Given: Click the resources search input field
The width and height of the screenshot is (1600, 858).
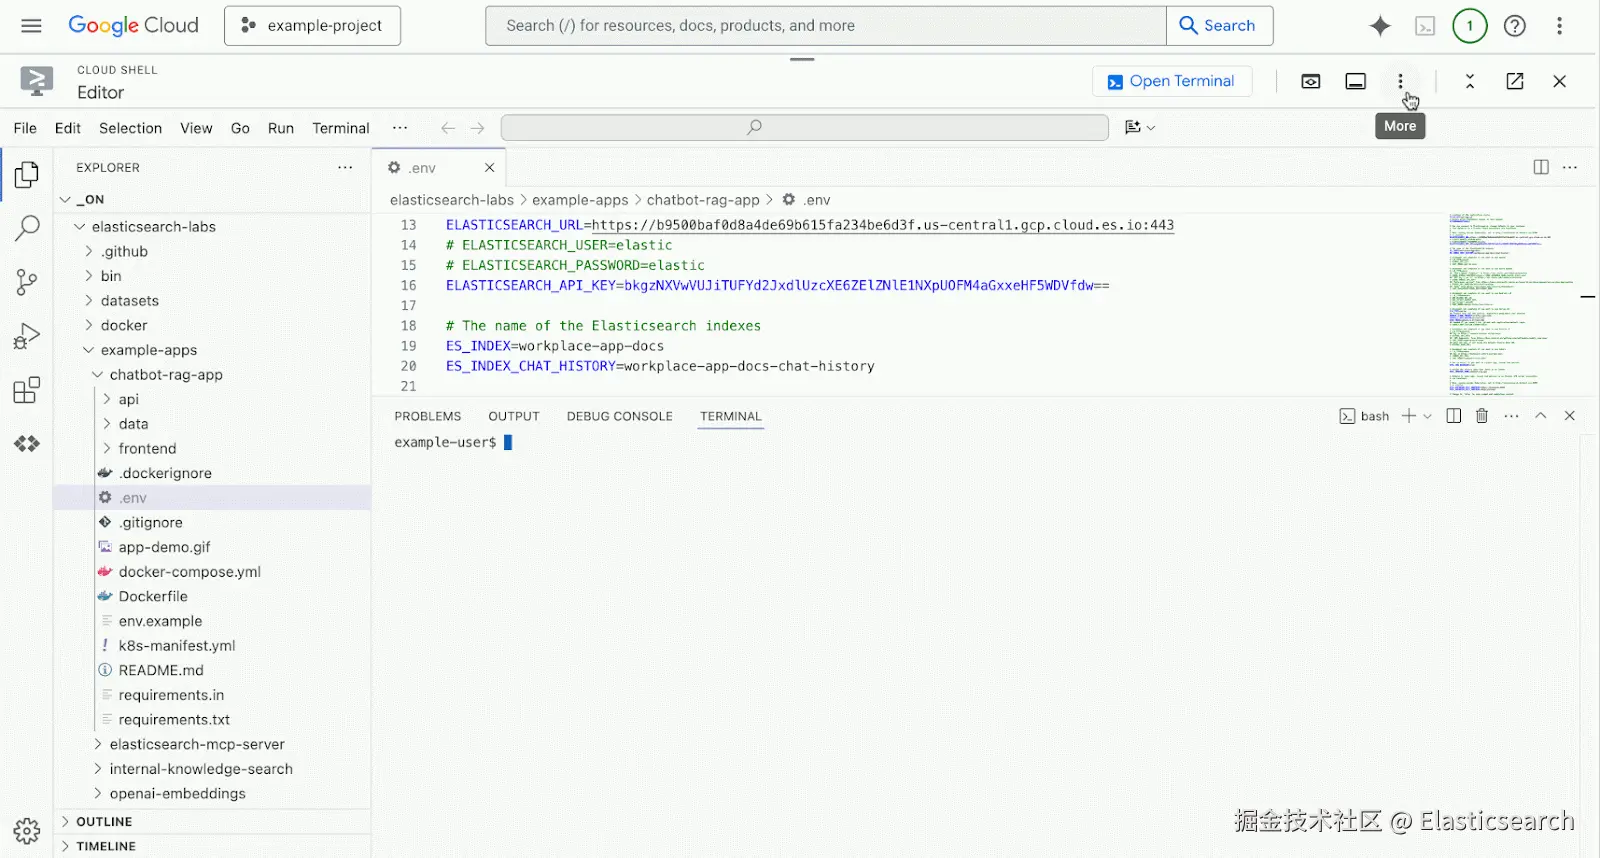Looking at the screenshot, I should point(826,26).
